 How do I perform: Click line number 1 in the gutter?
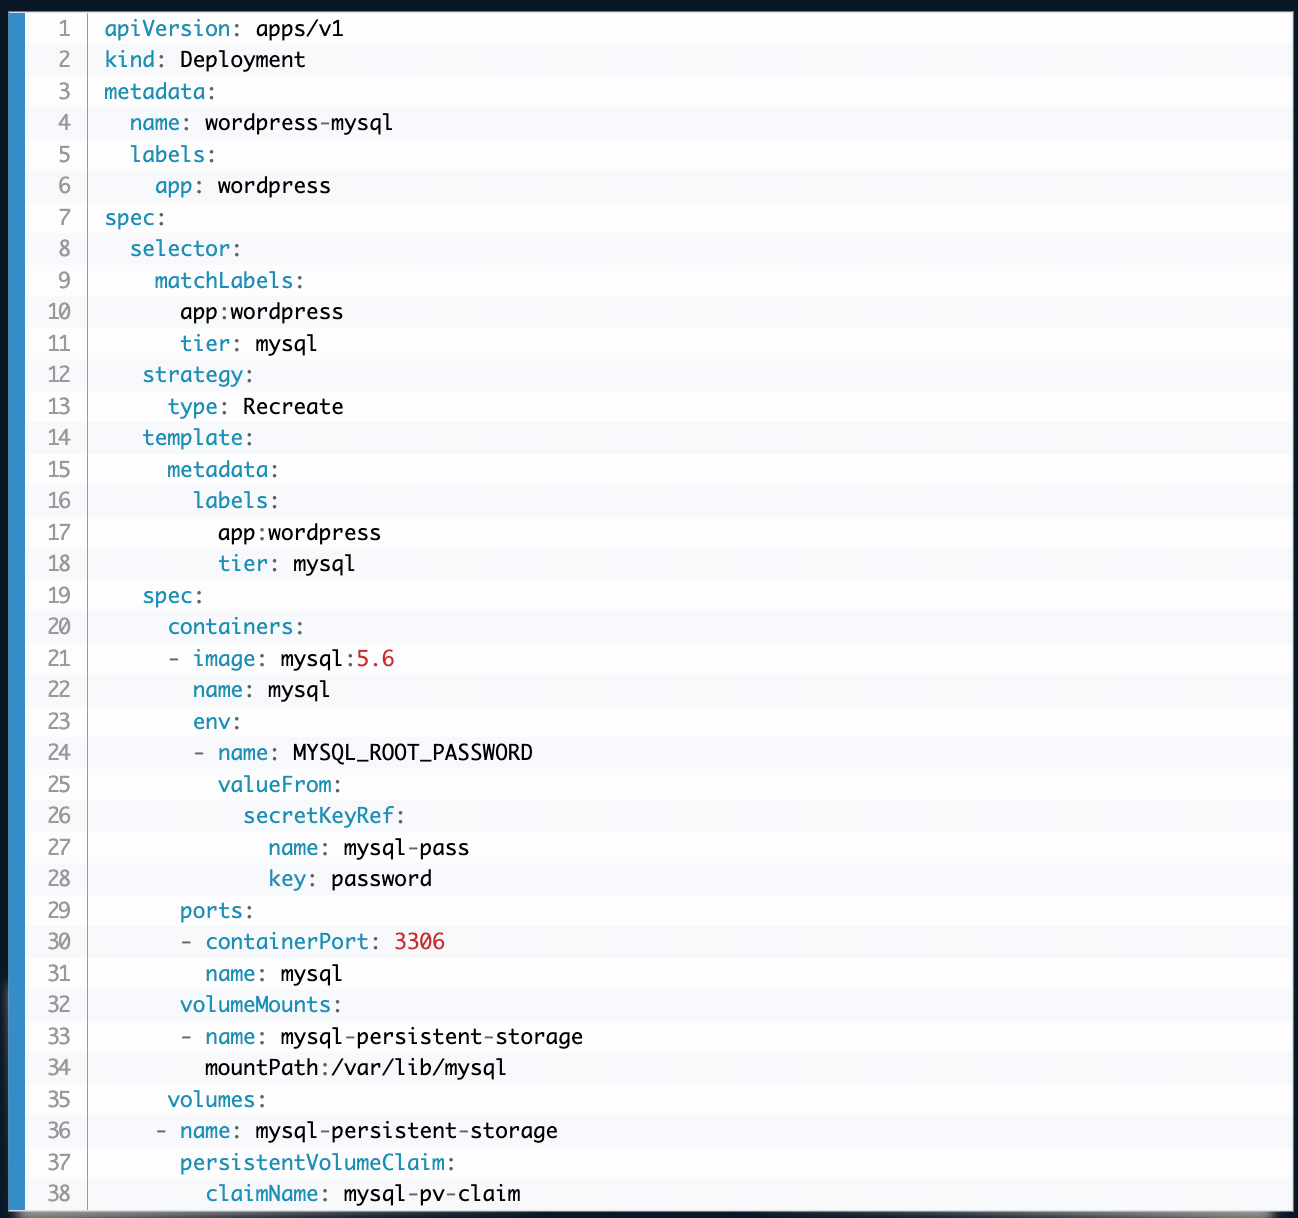pyautogui.click(x=64, y=28)
